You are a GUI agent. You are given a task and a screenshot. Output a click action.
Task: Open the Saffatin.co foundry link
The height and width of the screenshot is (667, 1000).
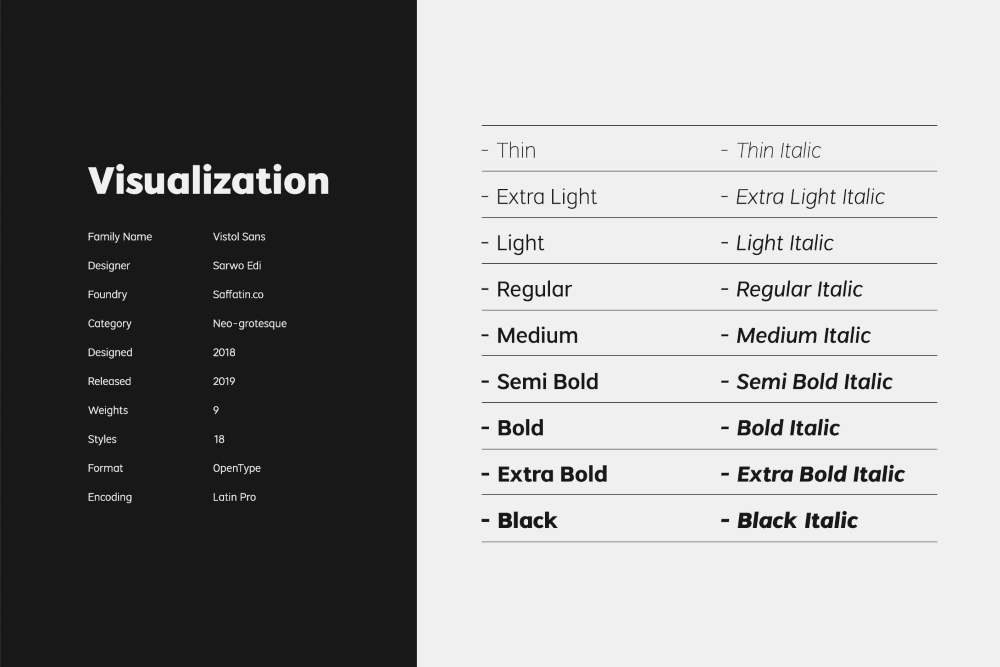238,295
